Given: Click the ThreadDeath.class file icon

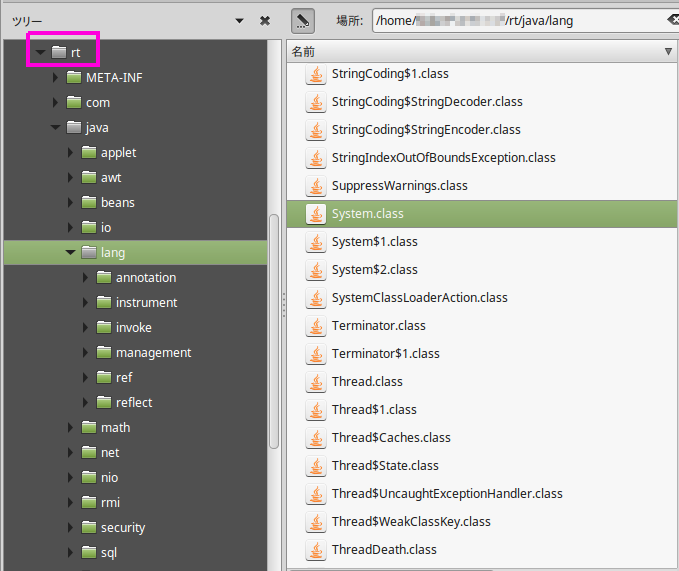Looking at the screenshot, I should pyautogui.click(x=316, y=550).
